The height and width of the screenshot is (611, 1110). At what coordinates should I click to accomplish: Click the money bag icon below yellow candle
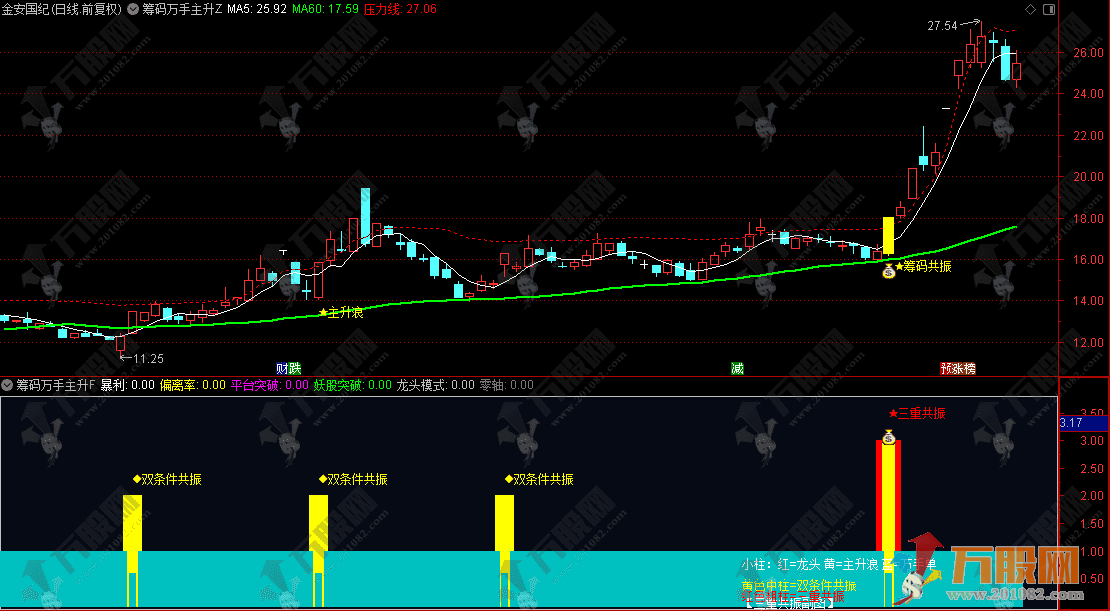(x=887, y=270)
